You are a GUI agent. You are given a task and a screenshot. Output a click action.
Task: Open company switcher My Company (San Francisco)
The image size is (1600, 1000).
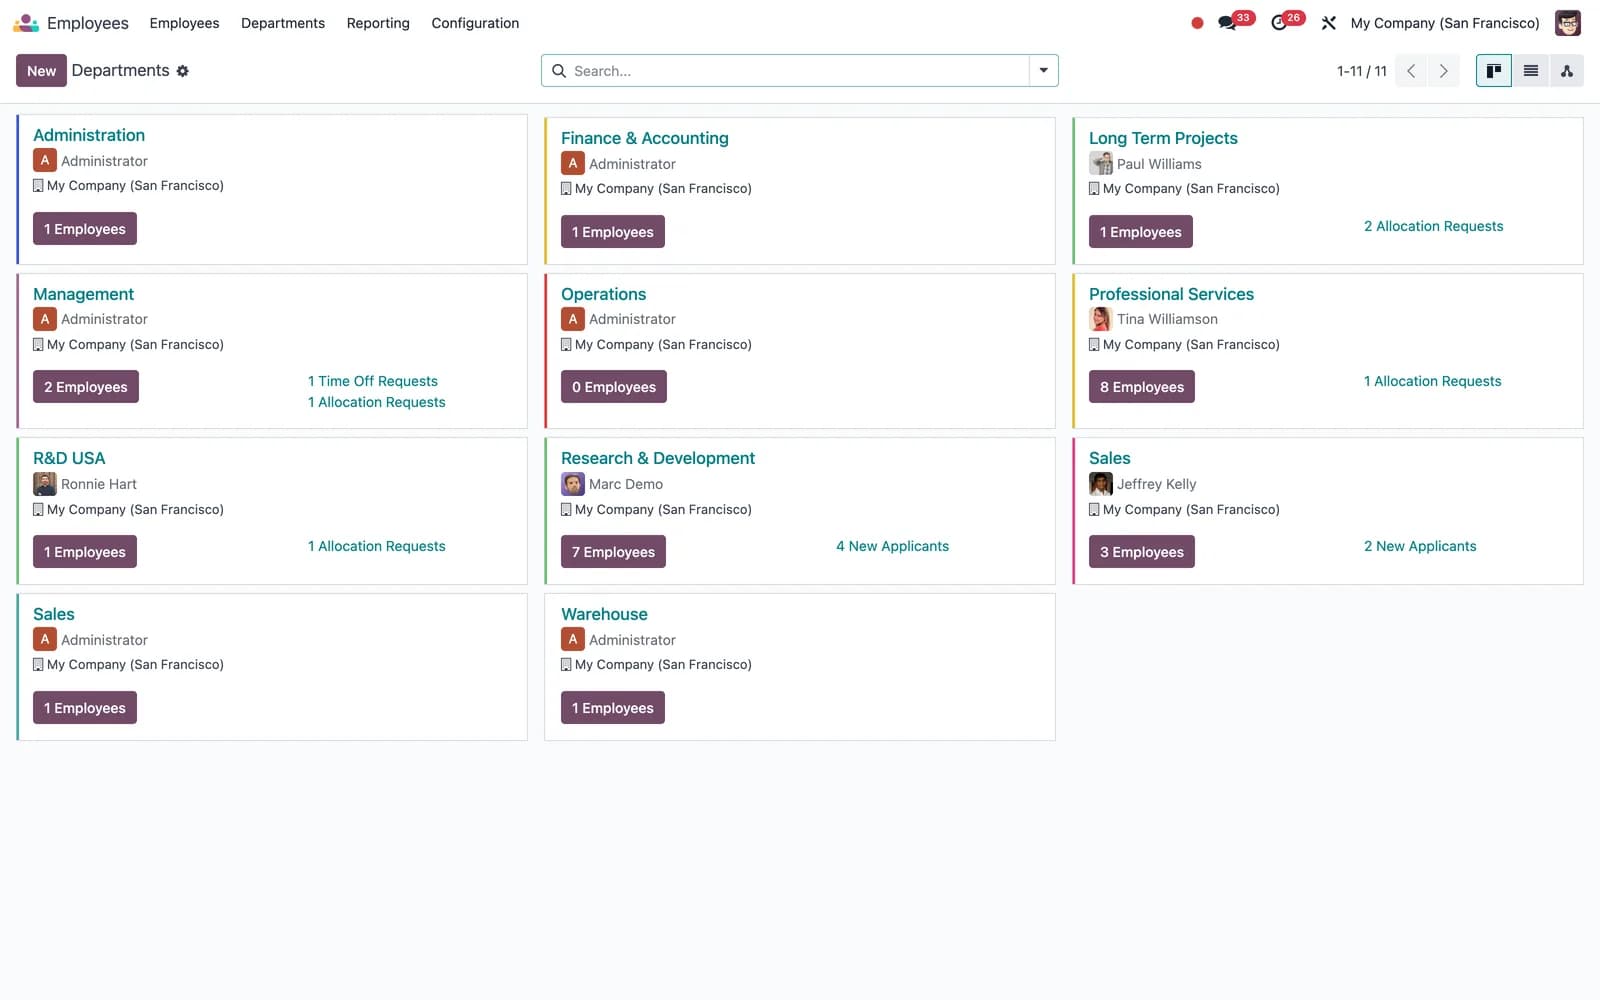[x=1445, y=23]
